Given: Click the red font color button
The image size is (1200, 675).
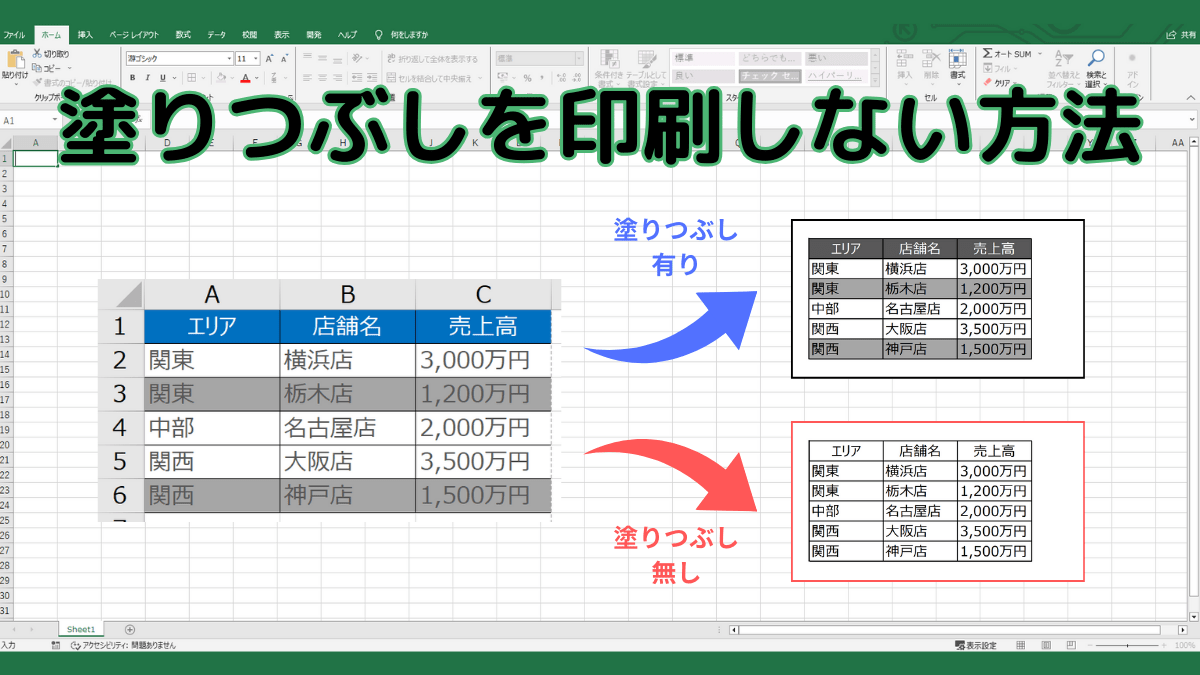Looking at the screenshot, I should point(244,78).
